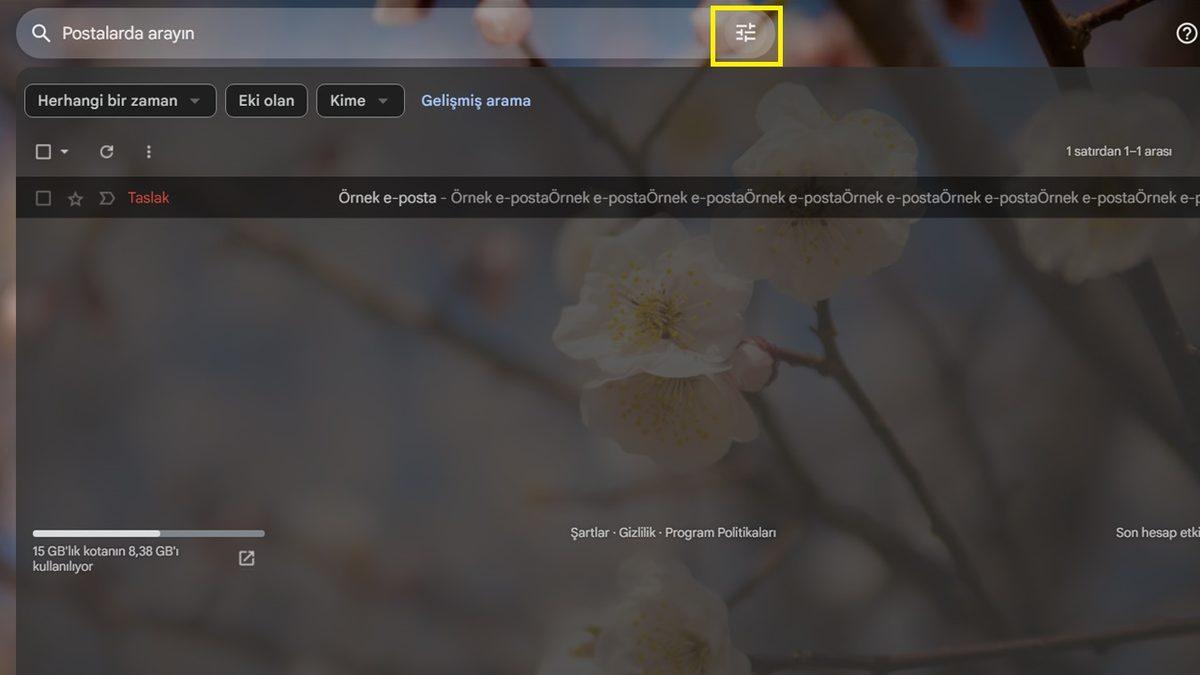This screenshot has height=675, width=1200.
Task: Tick the select-all checkbox in the toolbar
Action: point(43,152)
